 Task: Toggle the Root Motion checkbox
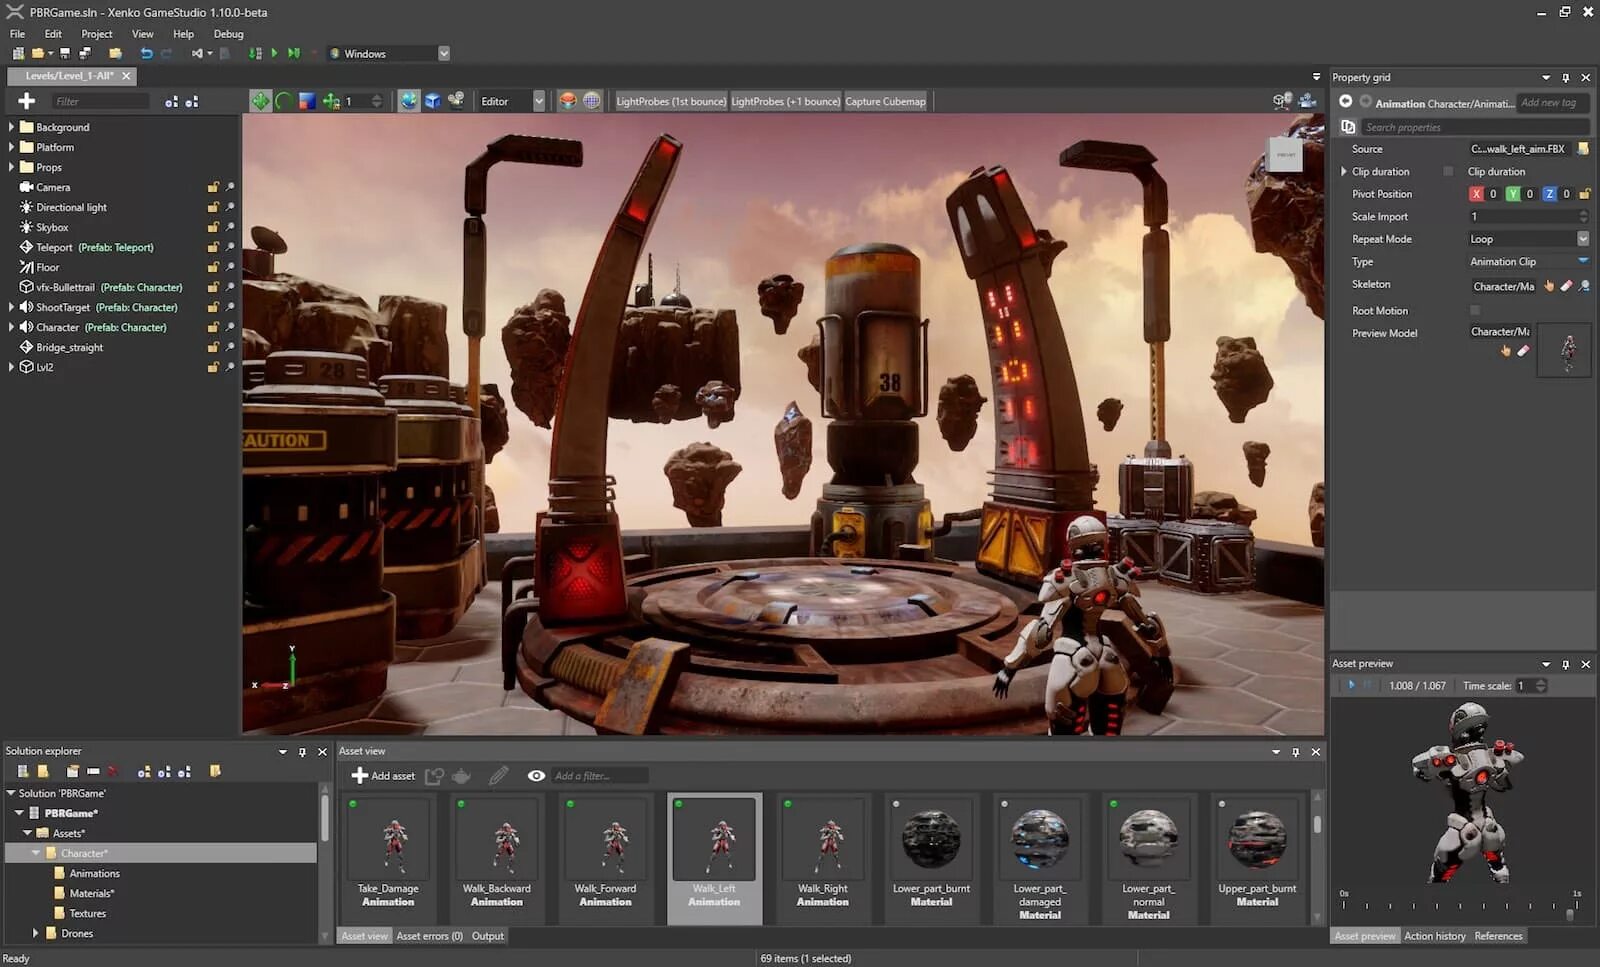pos(1475,311)
